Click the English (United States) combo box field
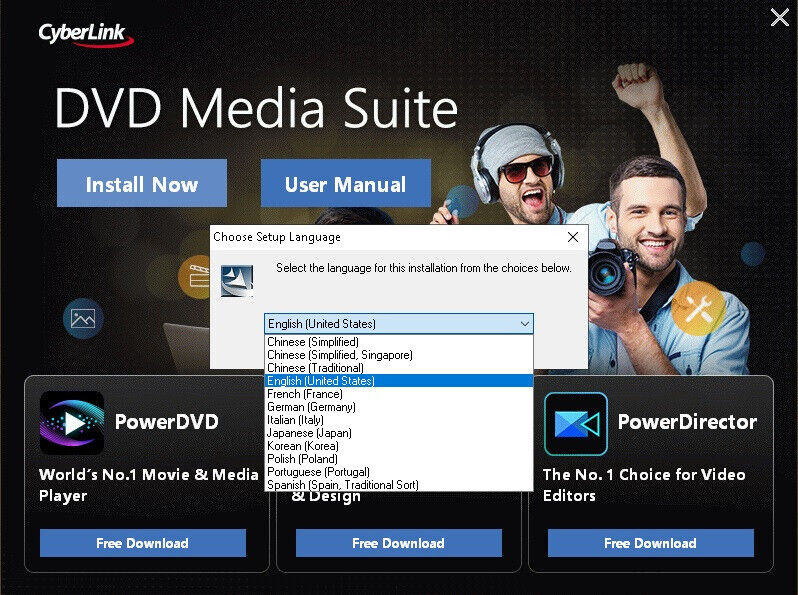Viewport: 798px width, 595px height. coord(398,324)
